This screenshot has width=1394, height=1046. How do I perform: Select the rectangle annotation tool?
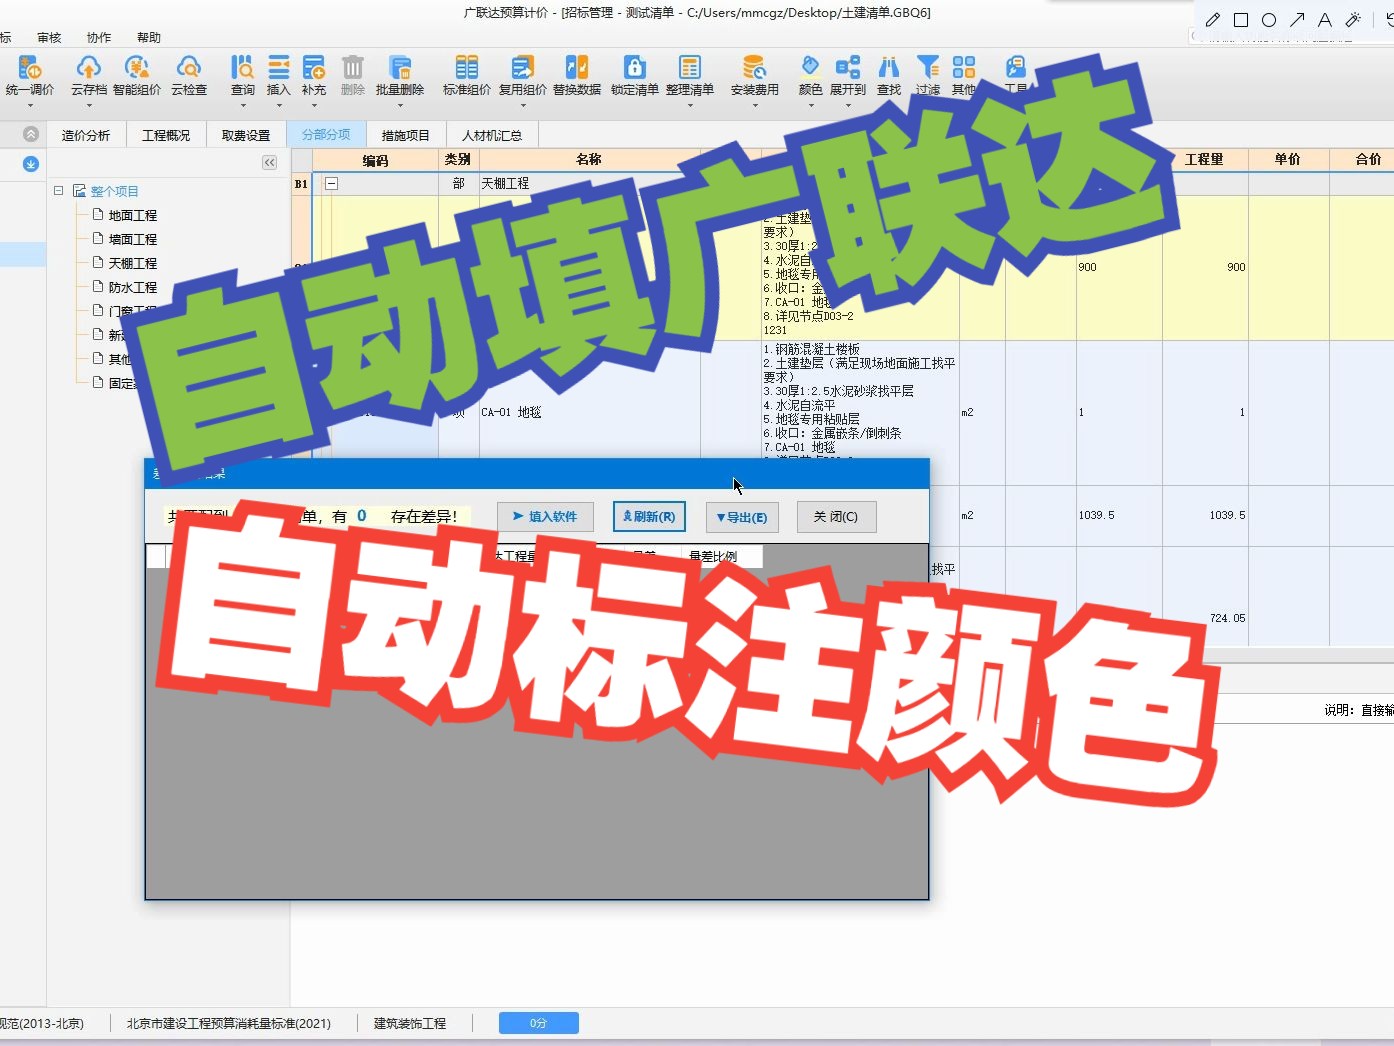1241,20
